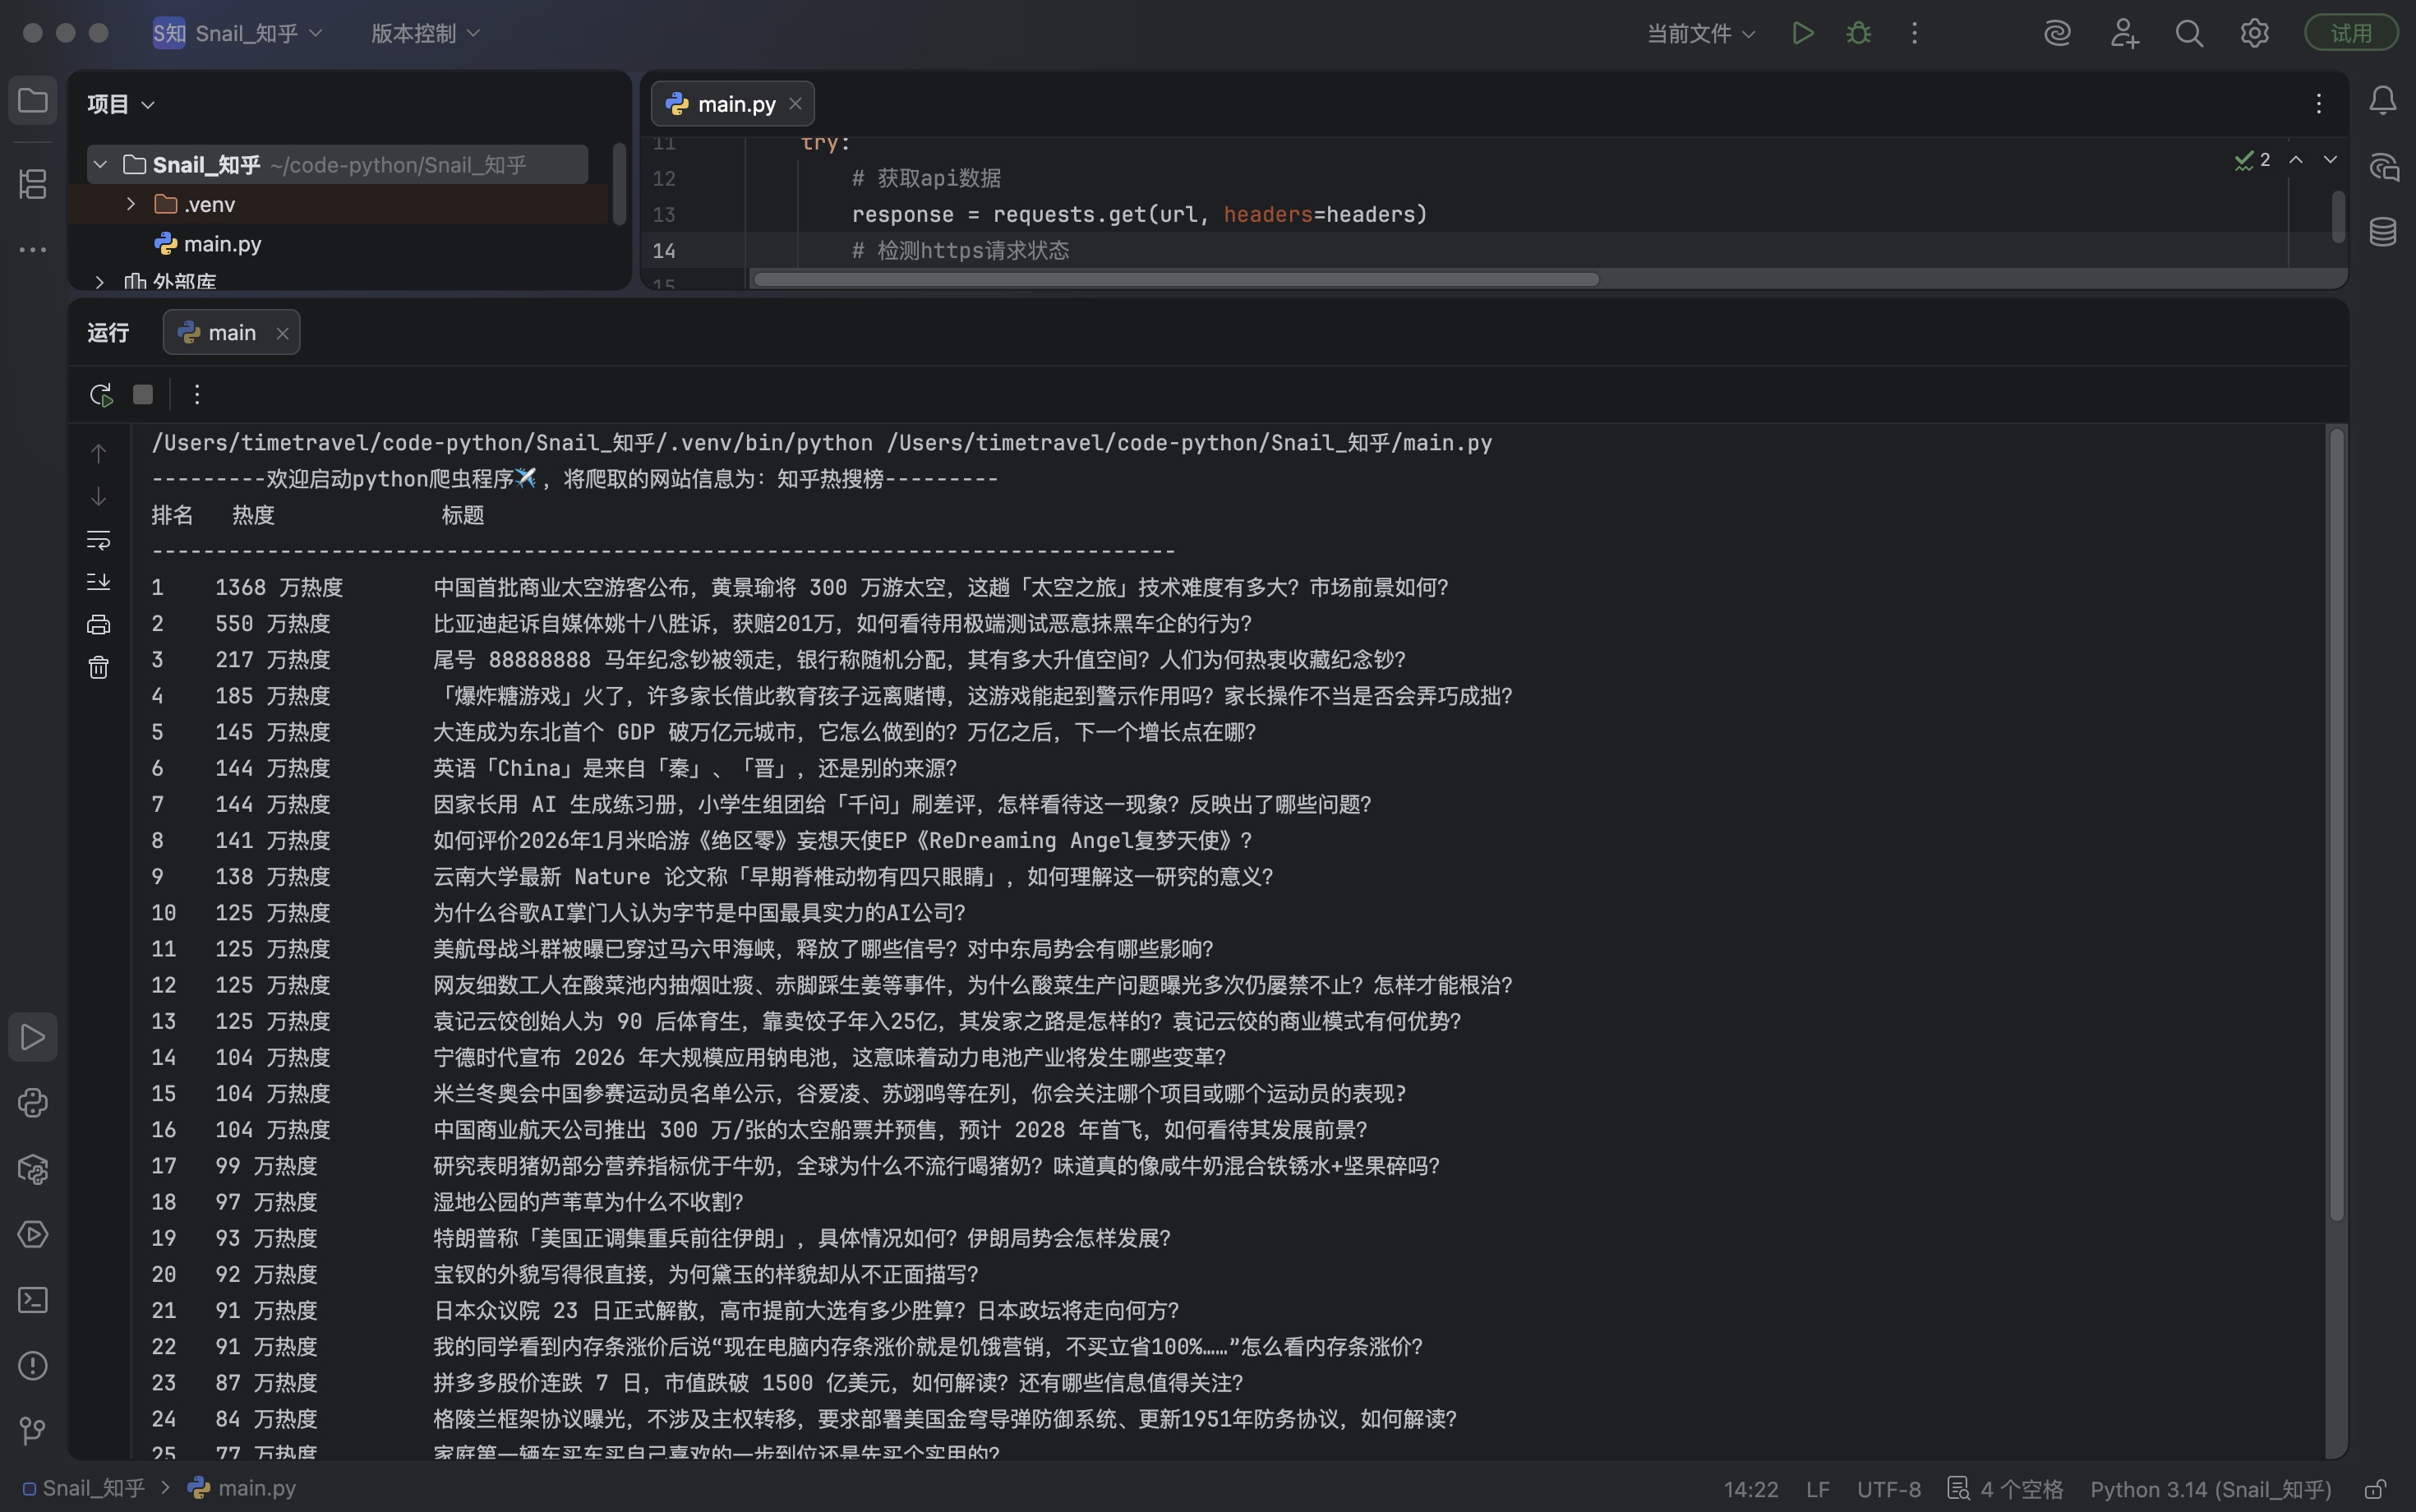Run the current file with the play button
This screenshot has width=2416, height=1512.
[x=1803, y=33]
